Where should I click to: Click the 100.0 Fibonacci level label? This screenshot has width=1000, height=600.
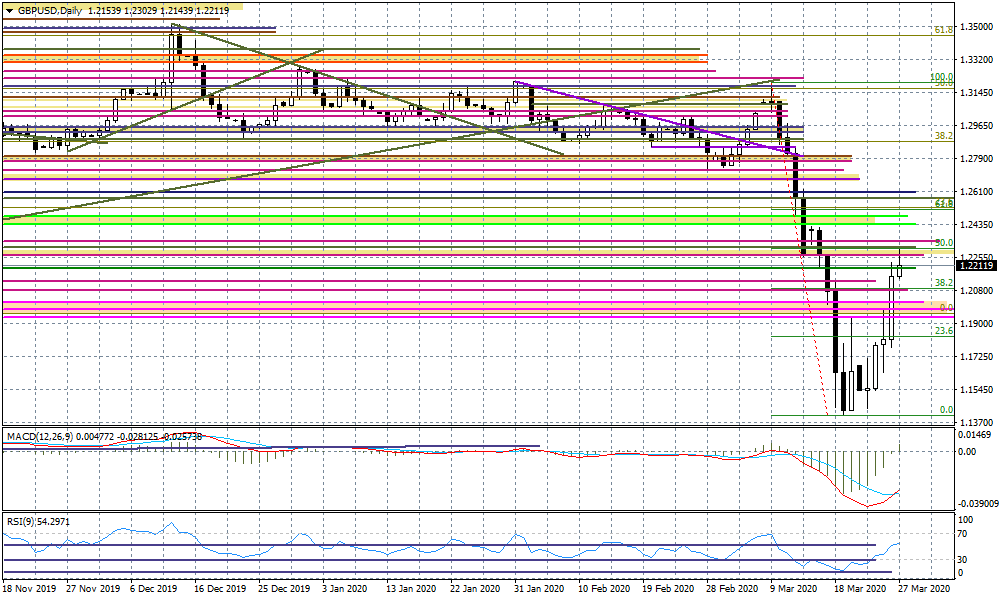coord(941,77)
